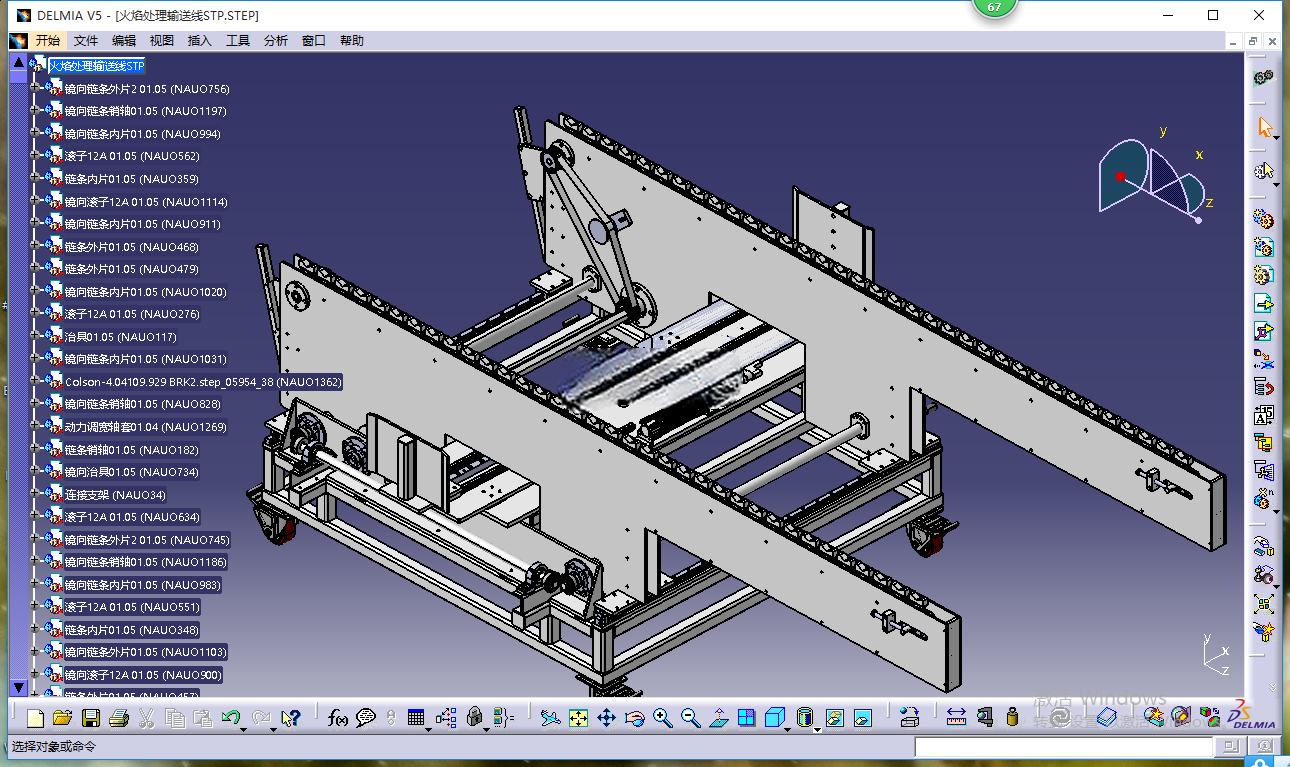Image resolution: width=1290 pixels, height=767 pixels.
Task: Click the Measure Between ruler icon
Action: pyautogui.click(x=956, y=717)
